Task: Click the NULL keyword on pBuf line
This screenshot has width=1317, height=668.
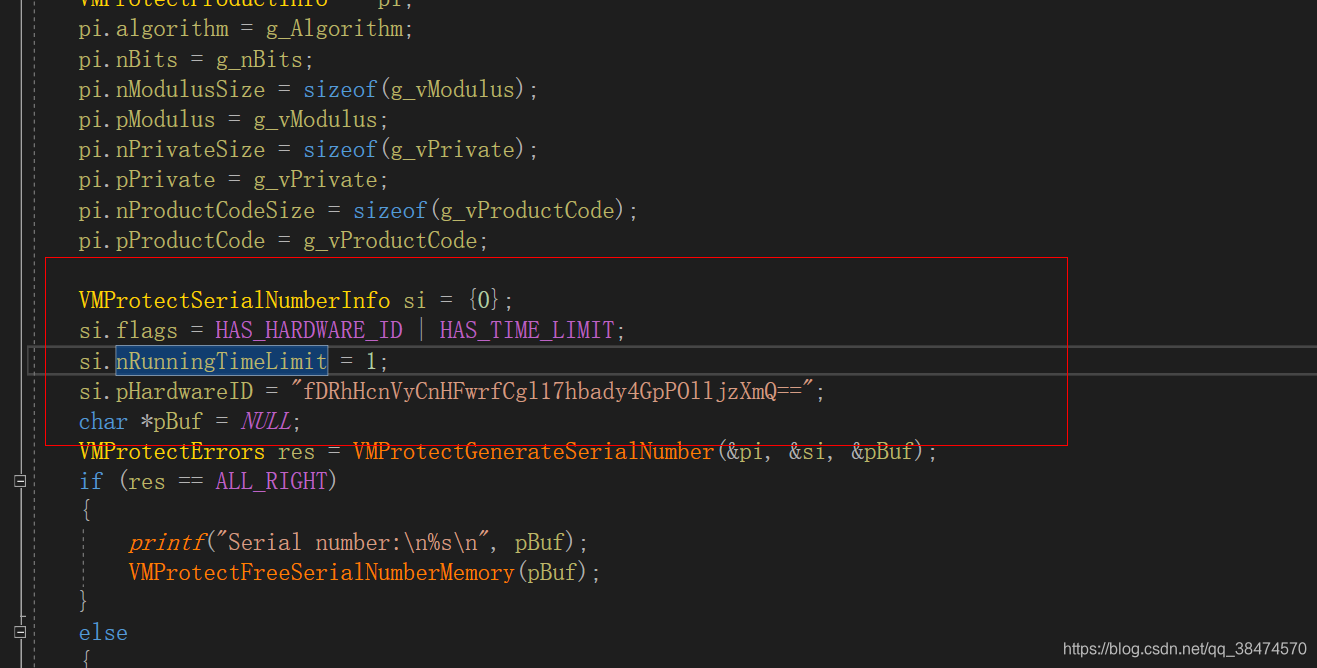Action: [266, 421]
